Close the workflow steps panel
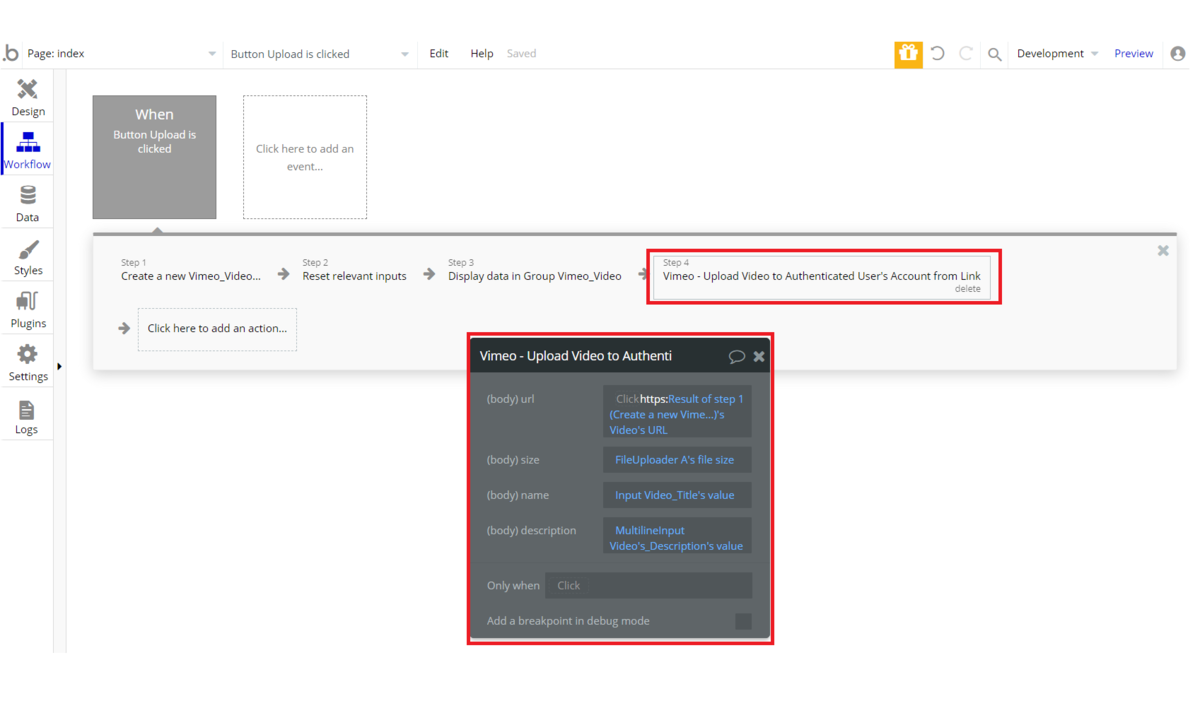 (x=1163, y=251)
